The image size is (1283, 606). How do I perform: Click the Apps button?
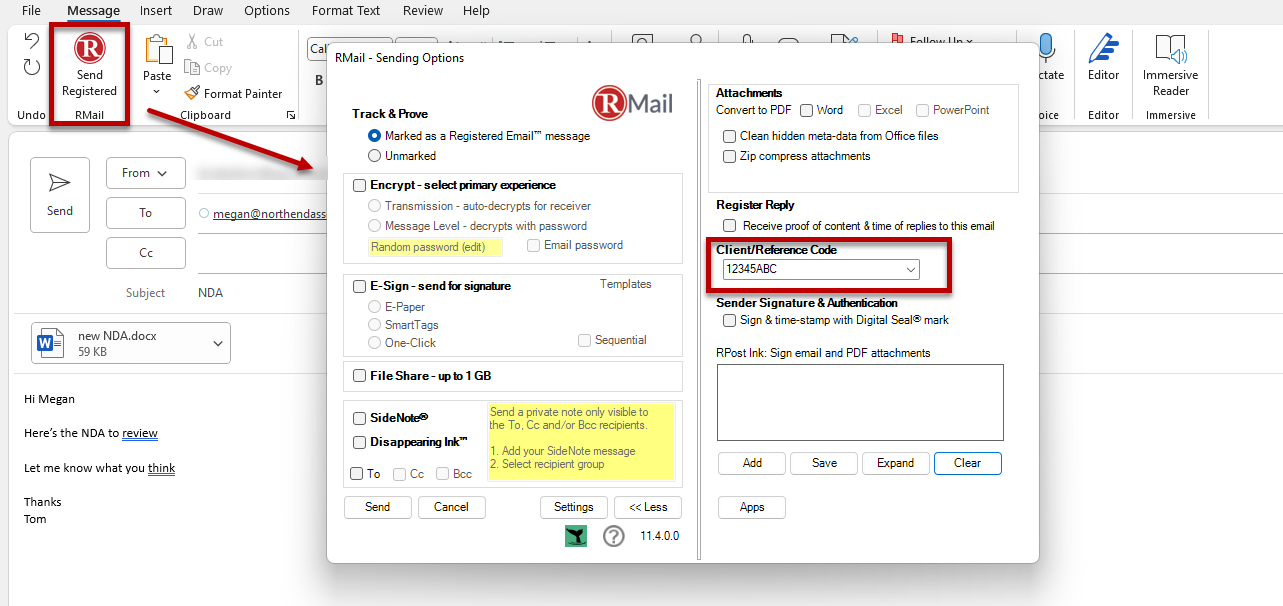(751, 507)
